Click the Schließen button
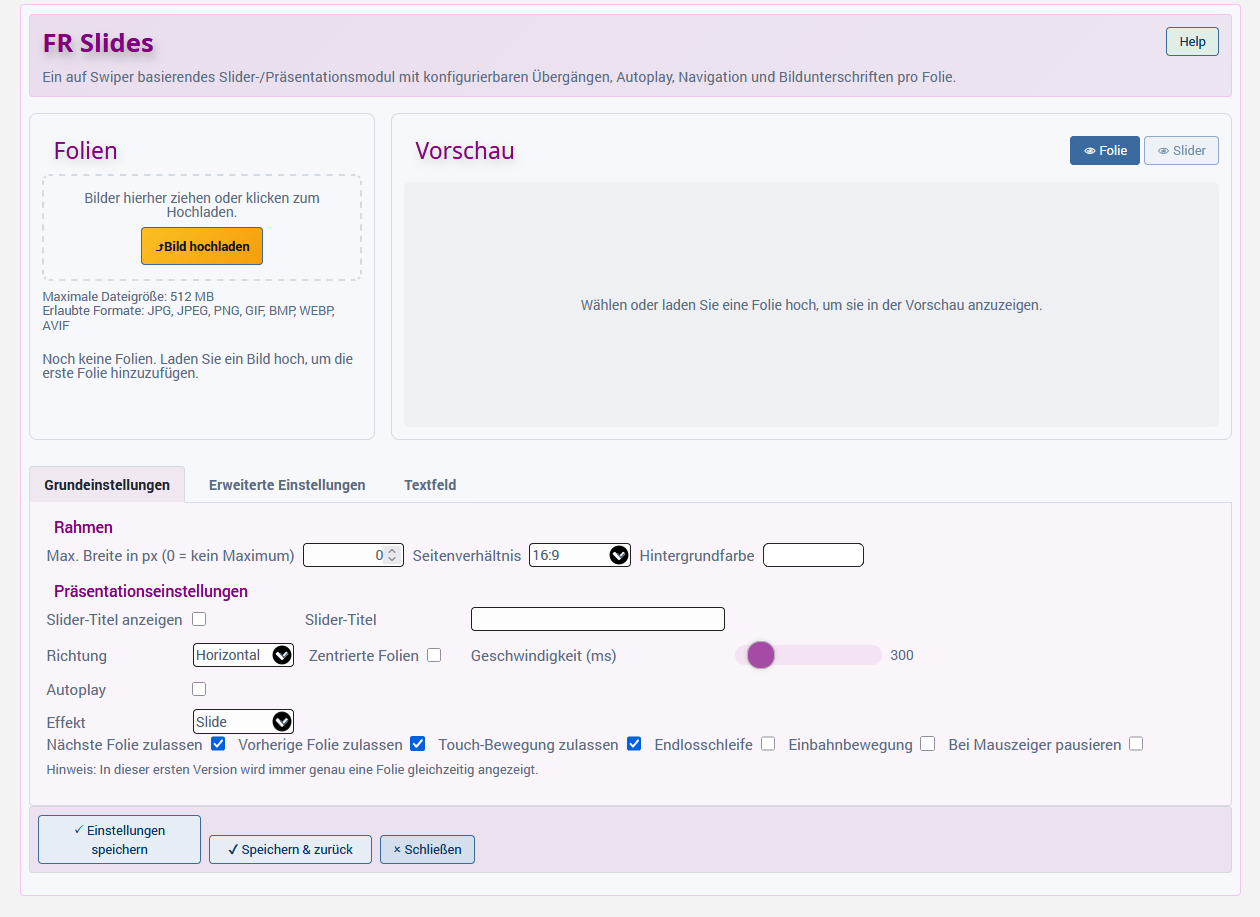Image resolution: width=1260 pixels, height=917 pixels. click(x=427, y=849)
